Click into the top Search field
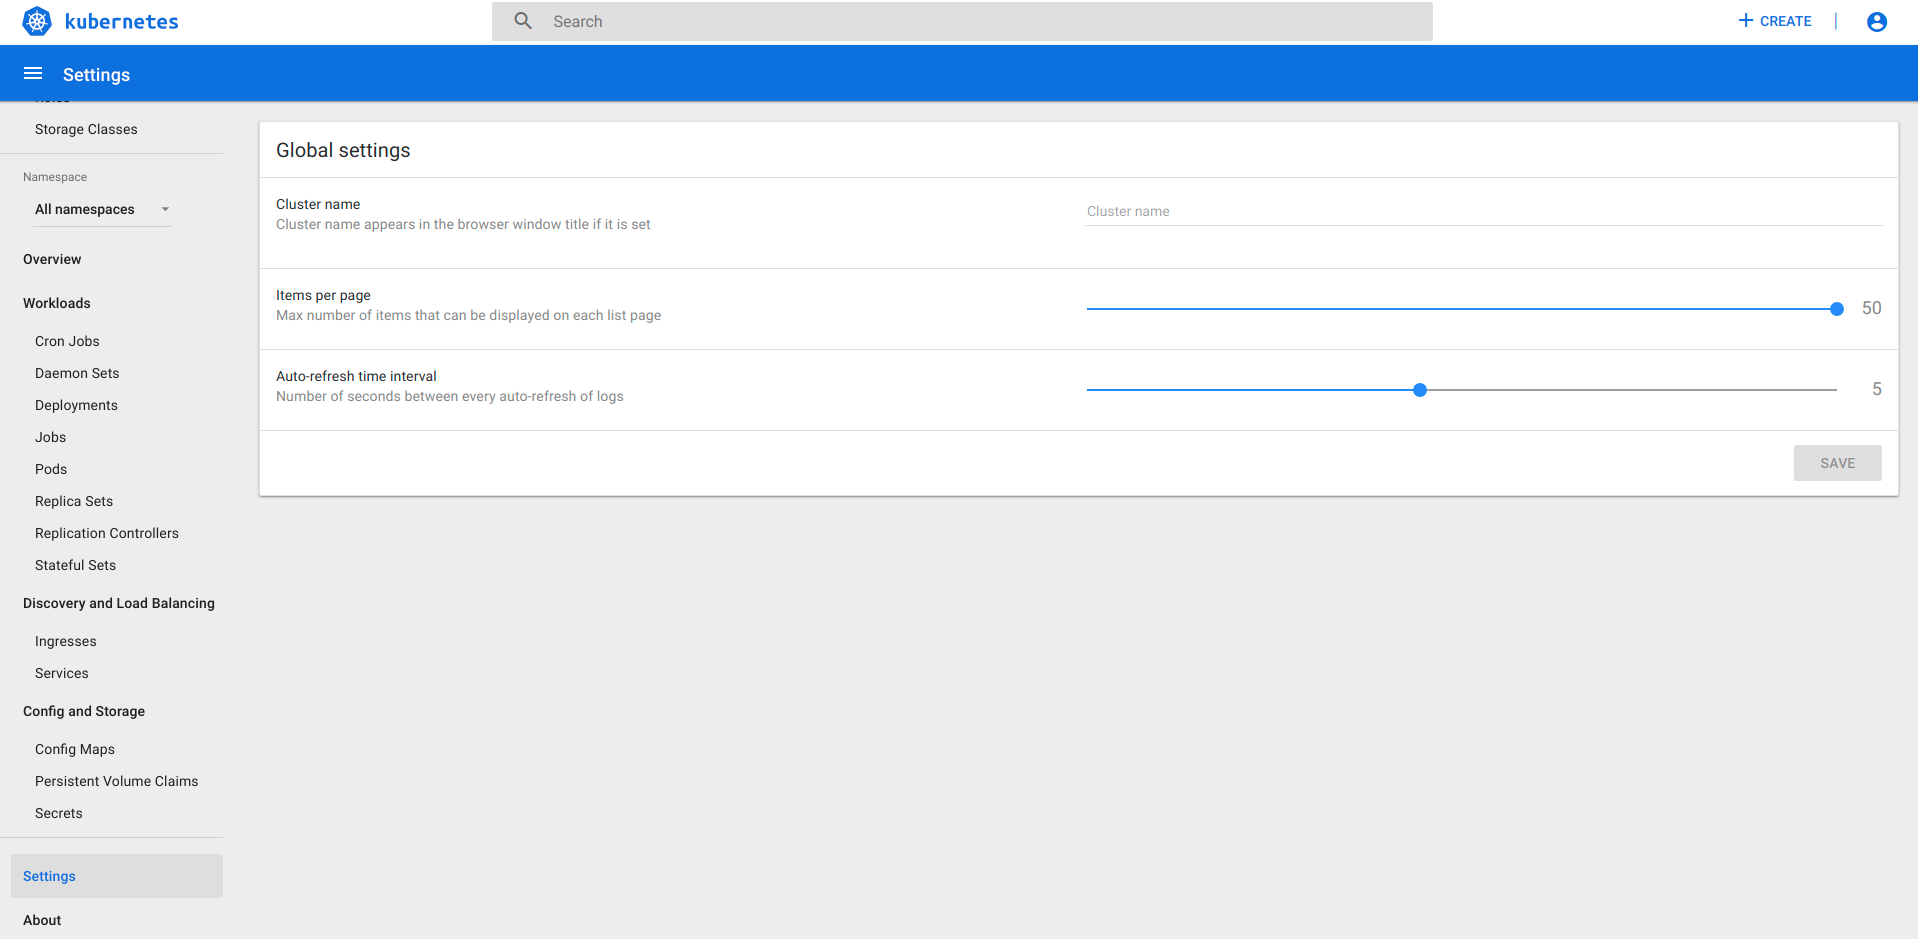Image resolution: width=1918 pixels, height=939 pixels. tap(962, 21)
